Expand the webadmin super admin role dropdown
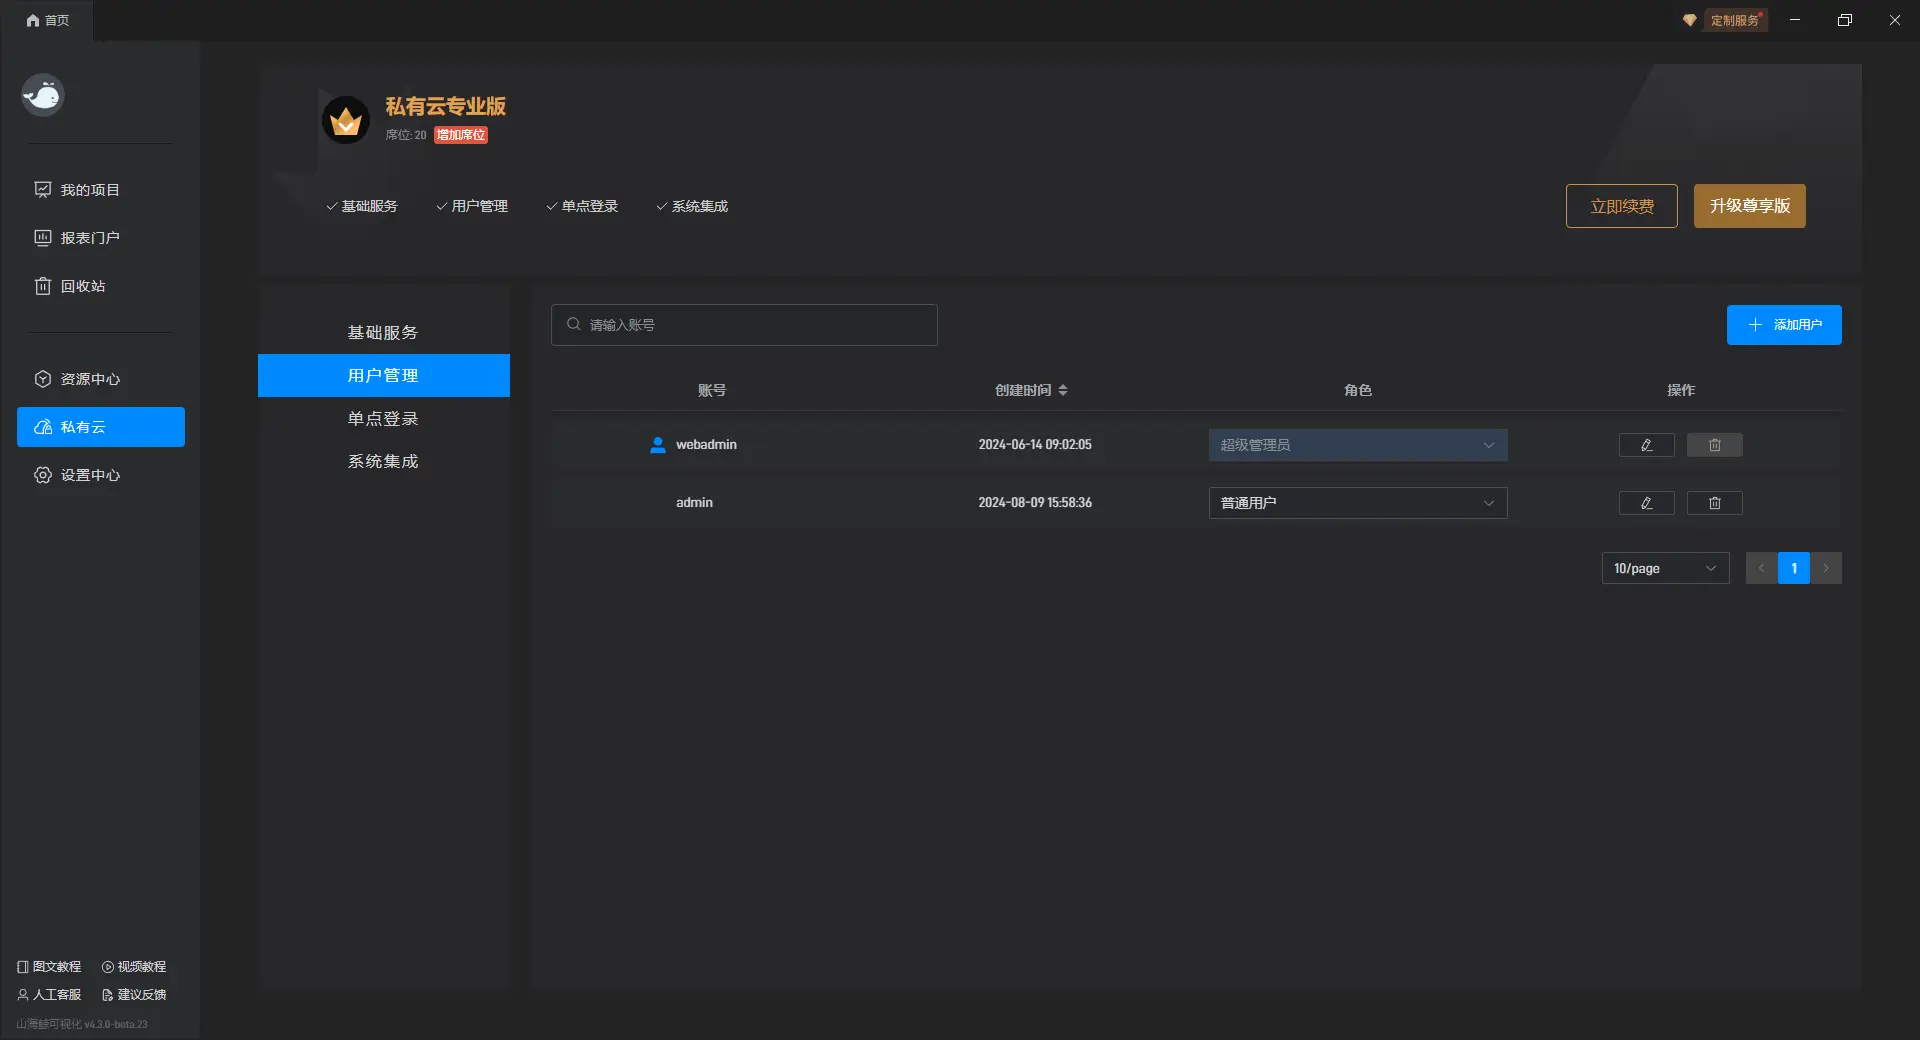The image size is (1920, 1040). click(1357, 445)
